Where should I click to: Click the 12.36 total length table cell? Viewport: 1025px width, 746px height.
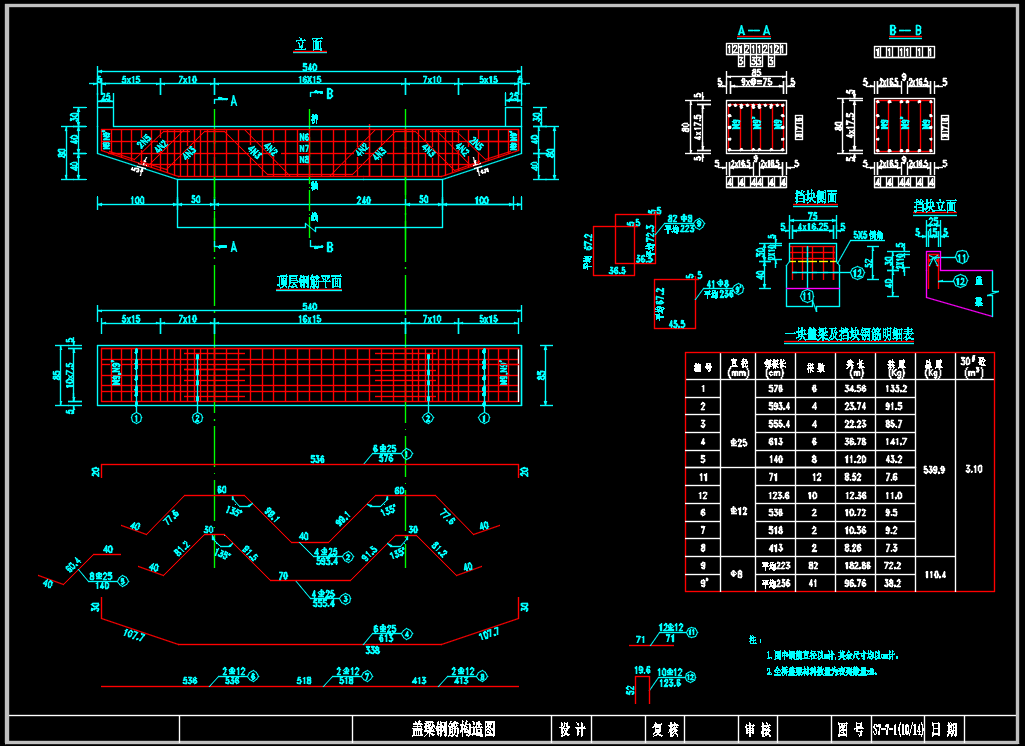(855, 496)
